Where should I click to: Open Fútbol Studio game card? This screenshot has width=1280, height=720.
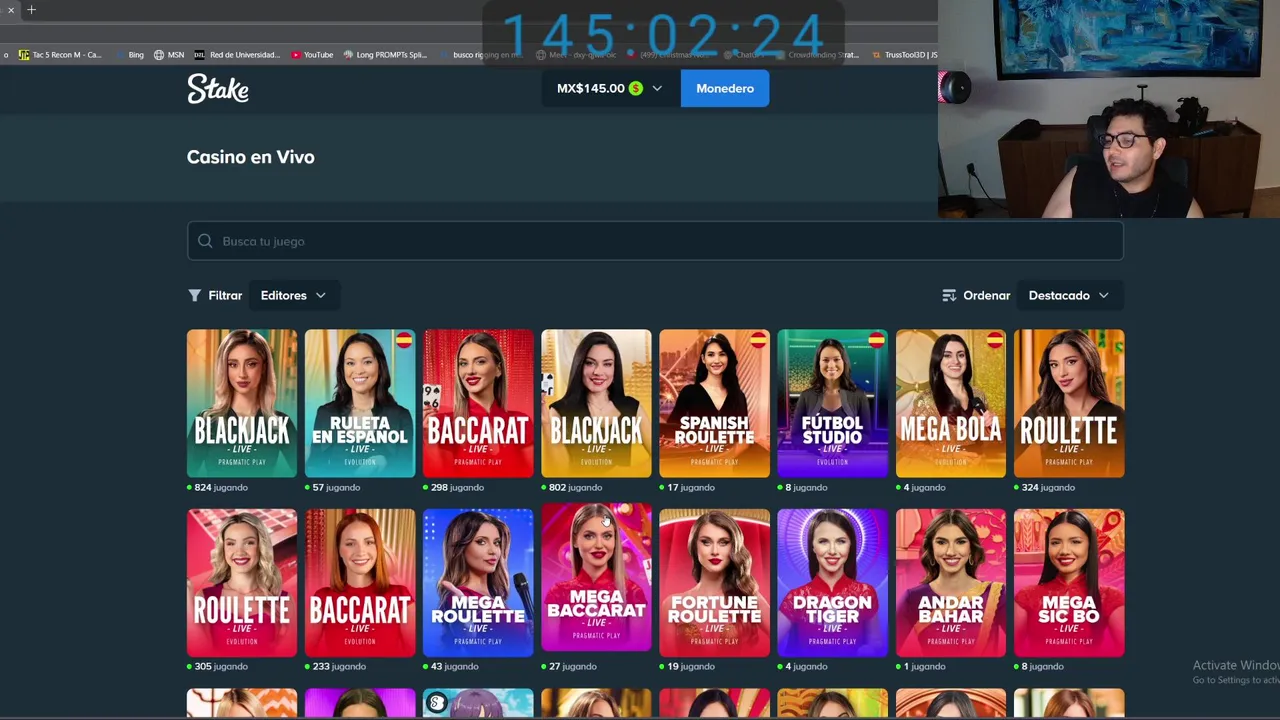[x=832, y=403]
